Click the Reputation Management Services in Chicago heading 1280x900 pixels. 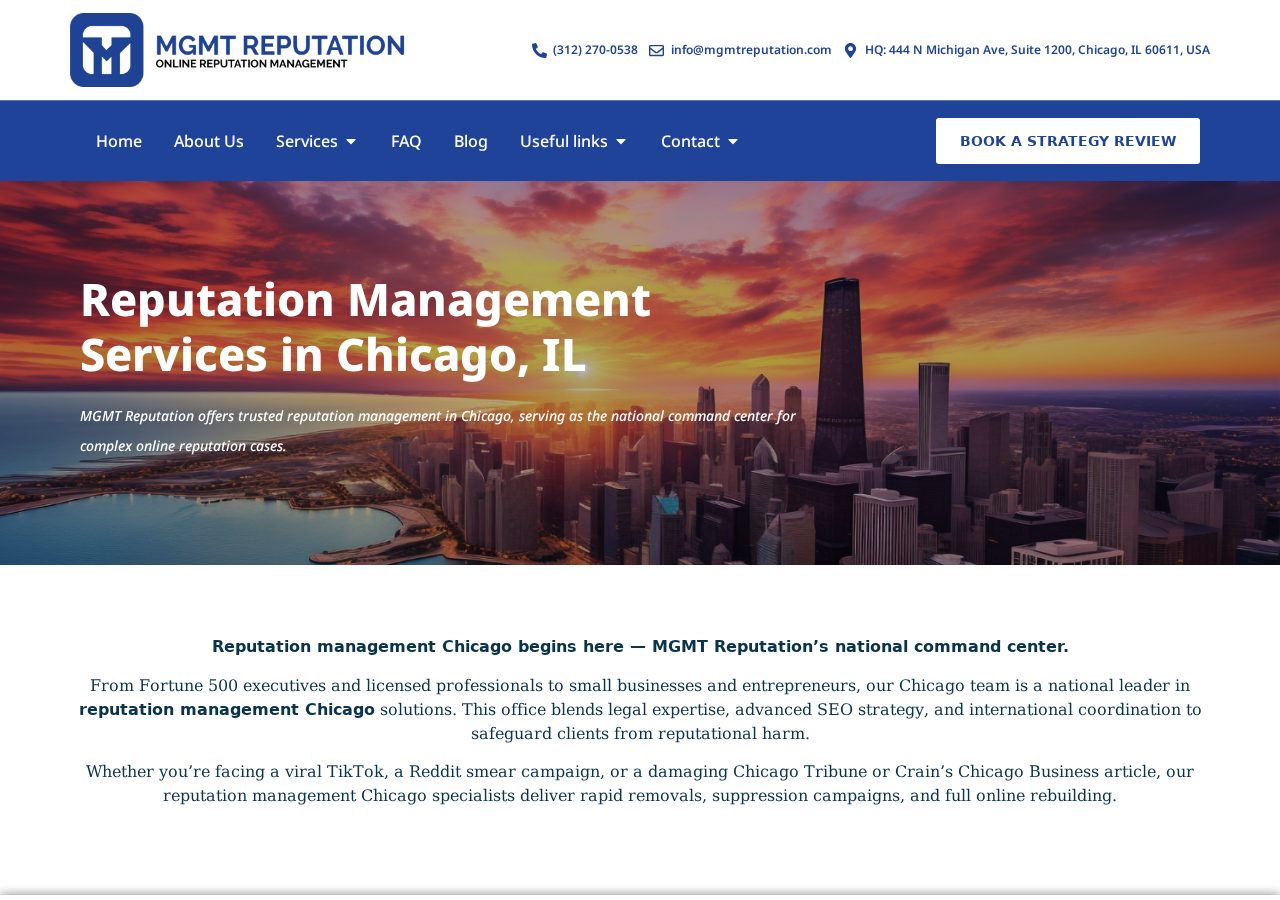pos(366,327)
